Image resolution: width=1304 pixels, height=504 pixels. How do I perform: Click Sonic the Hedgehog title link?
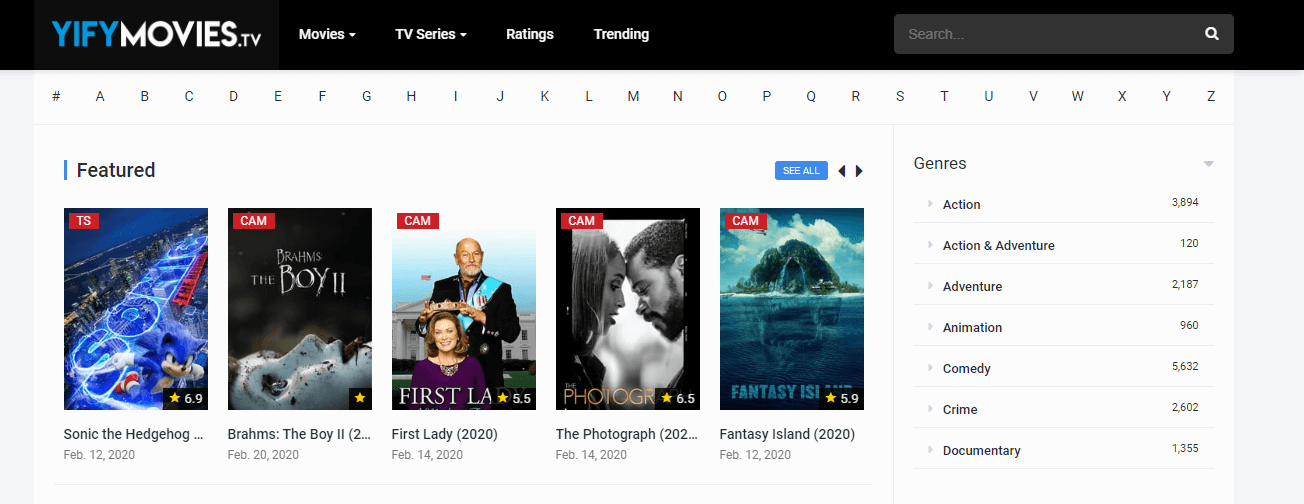click(x=134, y=435)
